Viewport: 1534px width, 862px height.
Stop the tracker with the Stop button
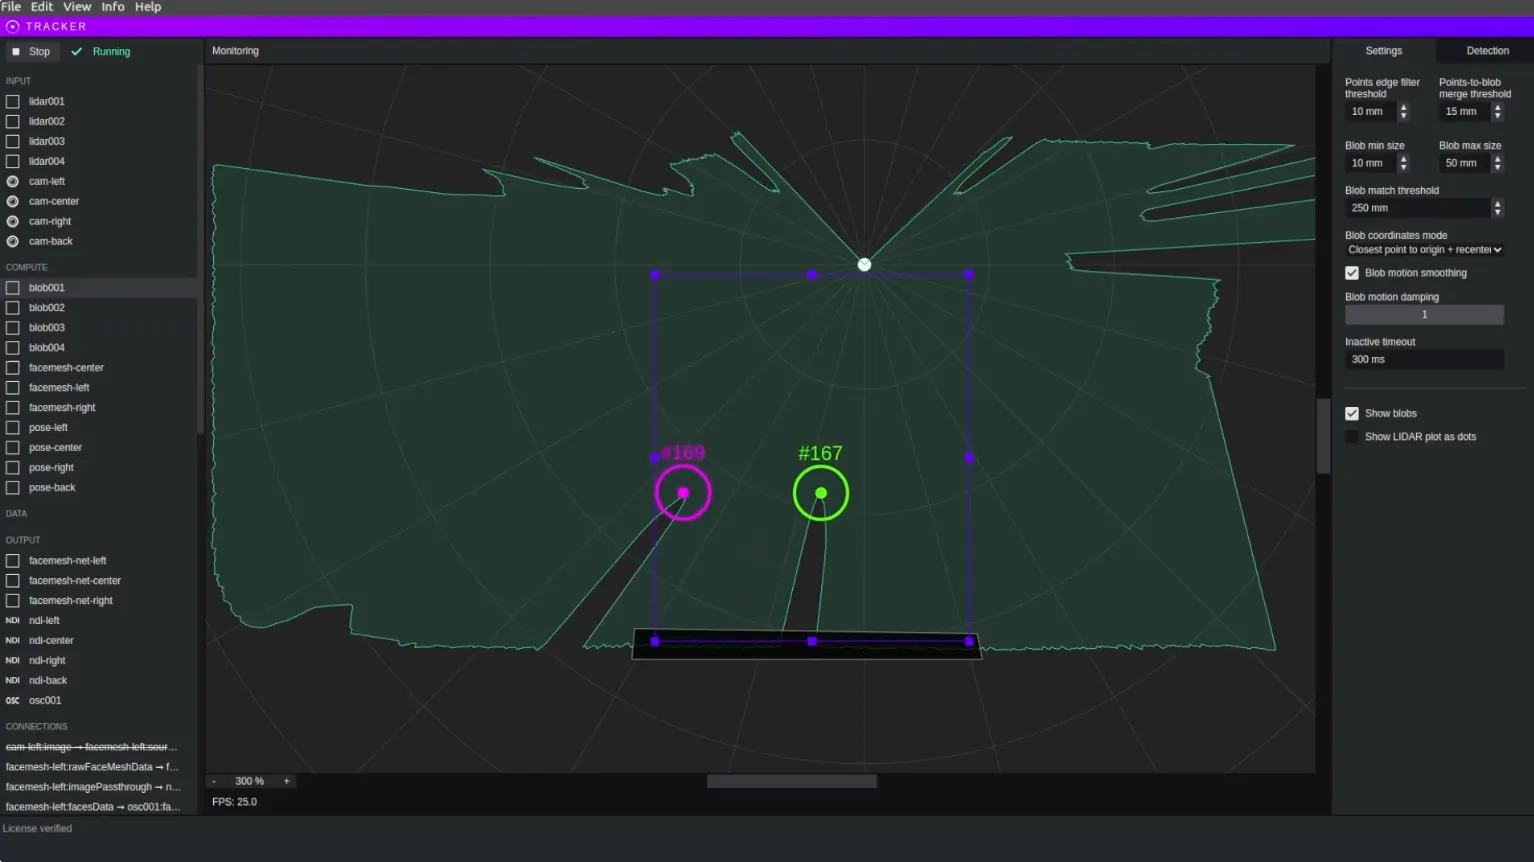point(31,52)
